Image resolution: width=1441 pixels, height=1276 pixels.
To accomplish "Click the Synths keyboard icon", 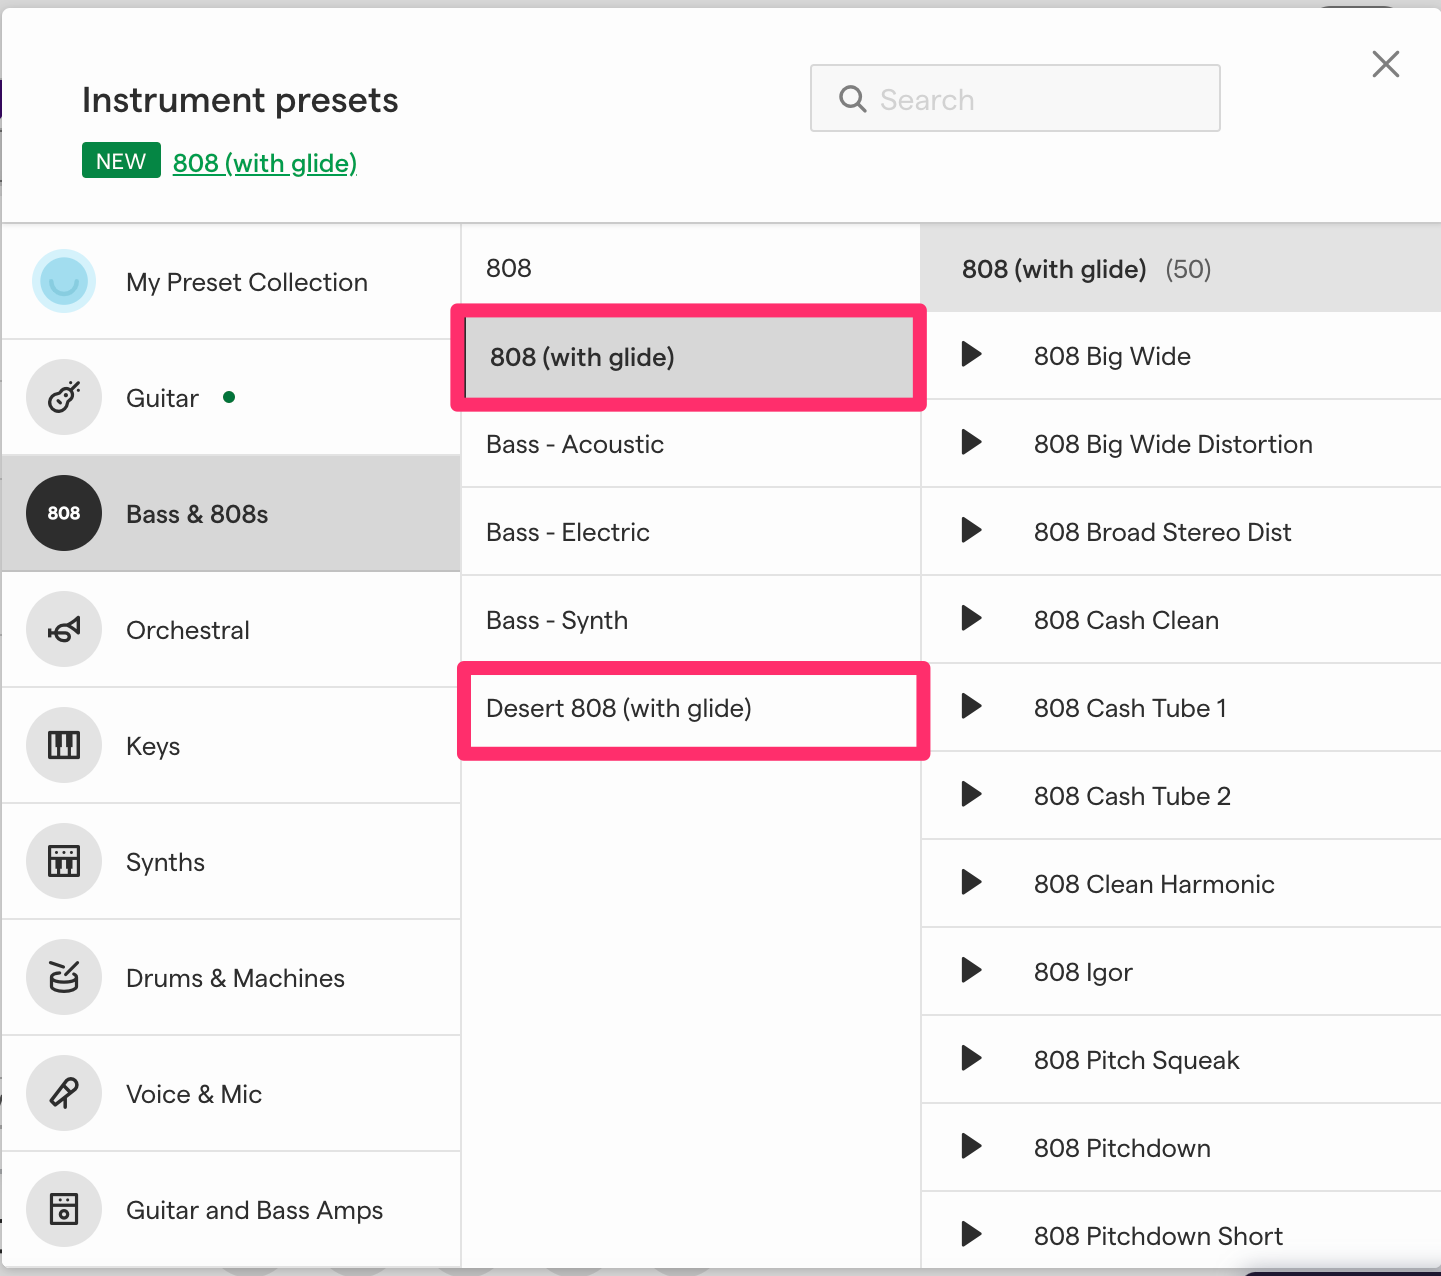I will coord(64,861).
